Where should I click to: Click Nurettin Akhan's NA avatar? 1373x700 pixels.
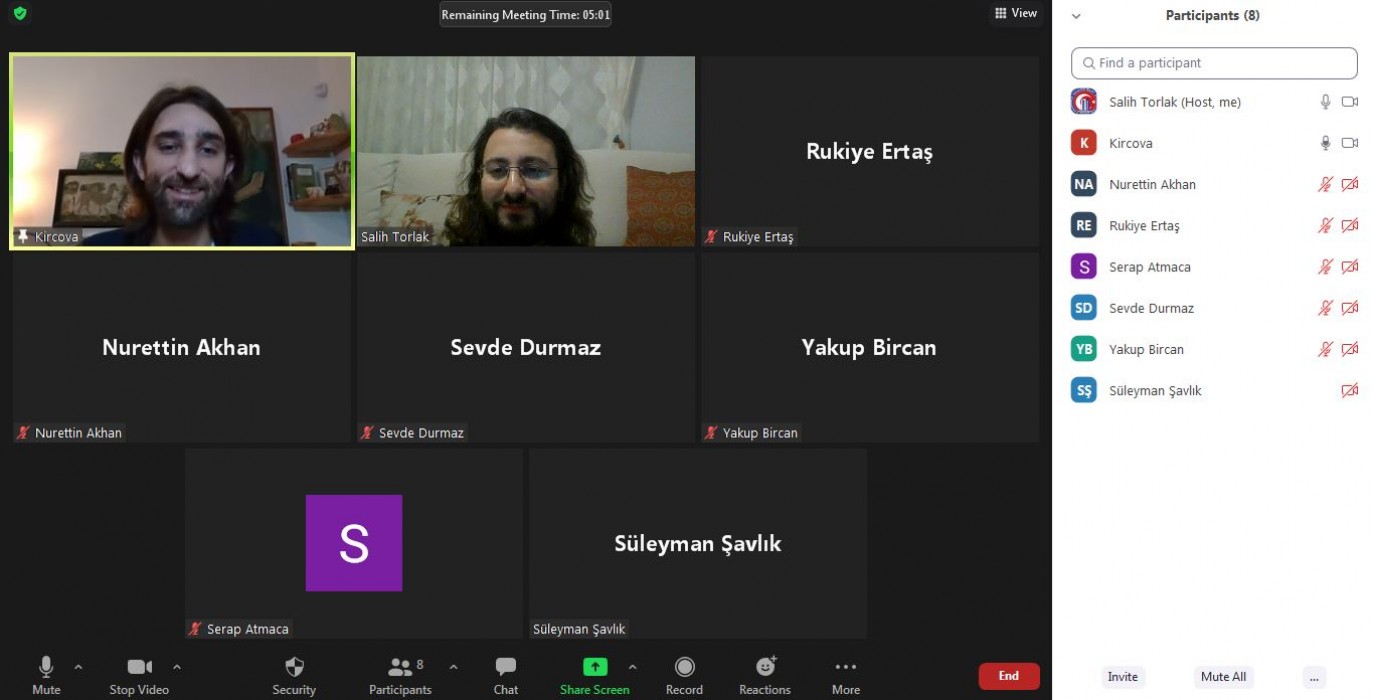pos(1084,184)
